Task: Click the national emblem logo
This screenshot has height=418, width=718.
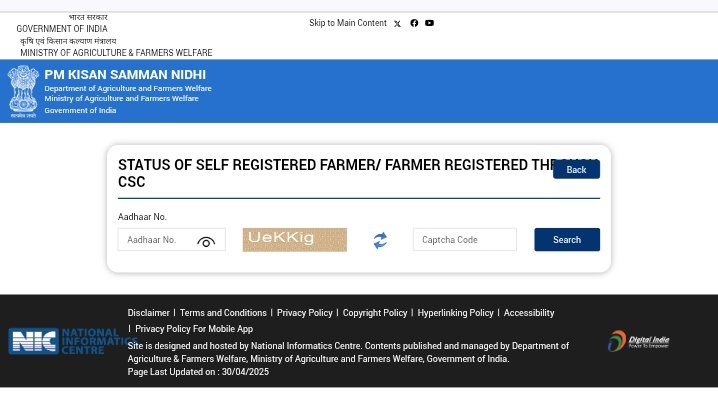Action: [x=23, y=91]
